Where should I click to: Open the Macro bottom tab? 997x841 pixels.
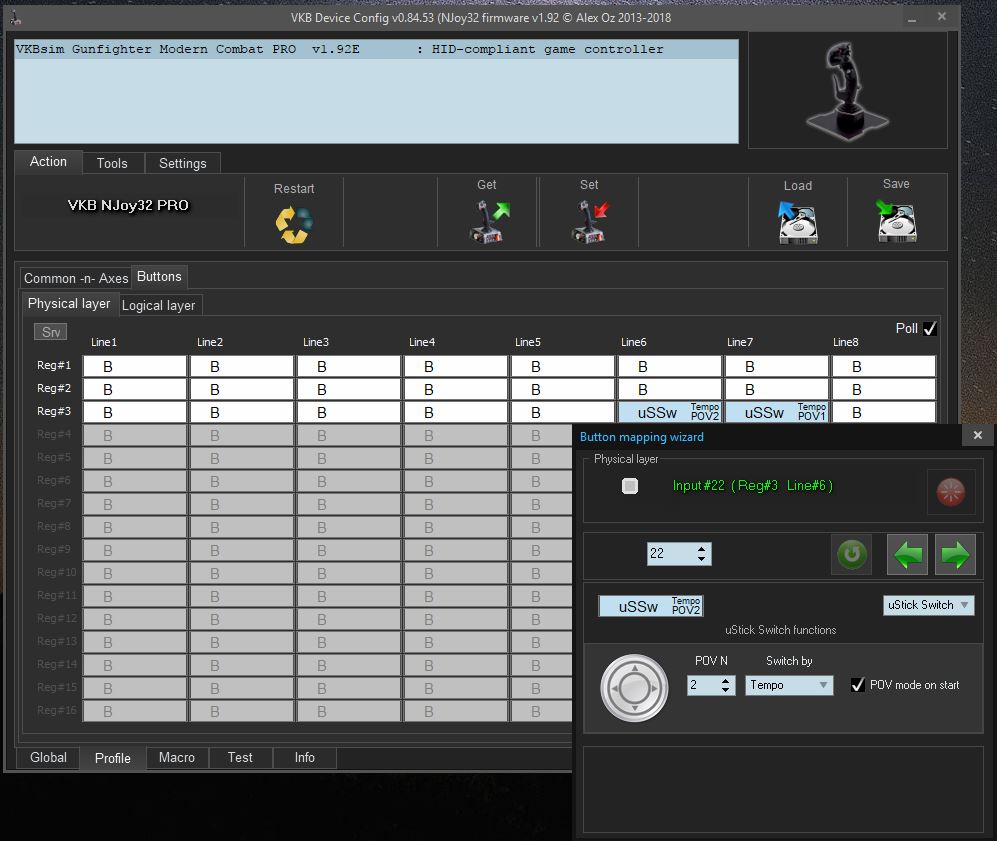[177, 758]
